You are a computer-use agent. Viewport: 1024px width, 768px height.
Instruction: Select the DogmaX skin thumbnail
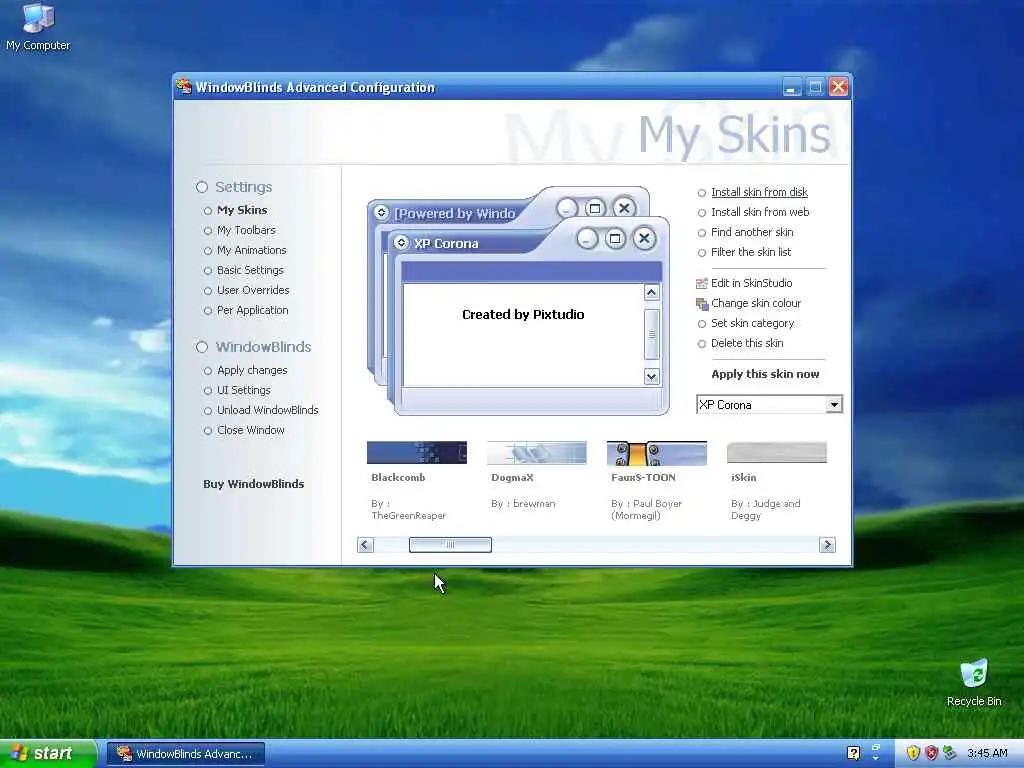point(537,453)
